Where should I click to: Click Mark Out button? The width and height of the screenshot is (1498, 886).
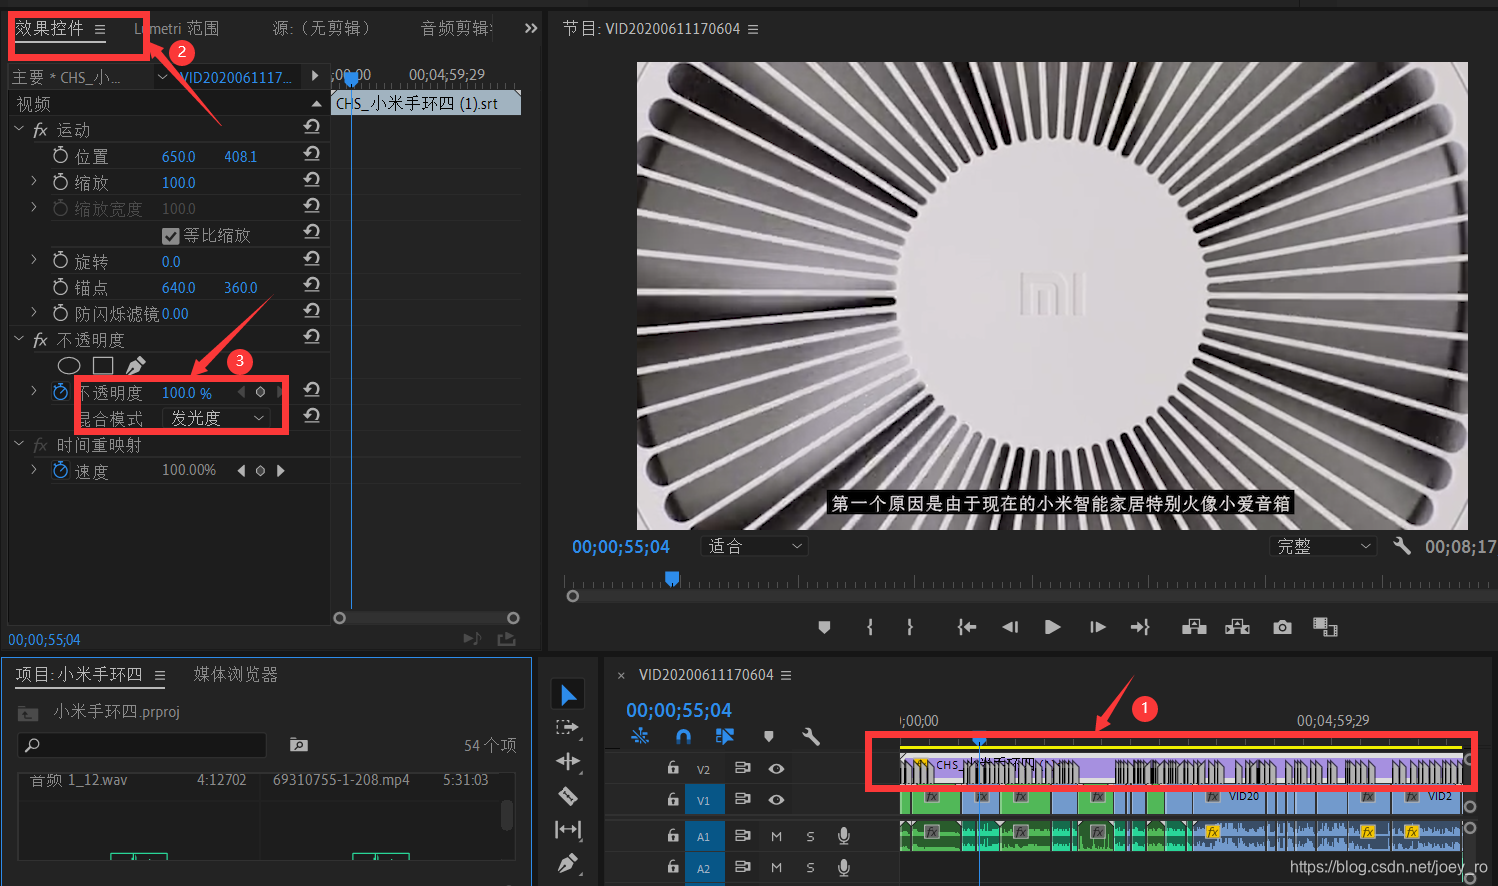(909, 627)
